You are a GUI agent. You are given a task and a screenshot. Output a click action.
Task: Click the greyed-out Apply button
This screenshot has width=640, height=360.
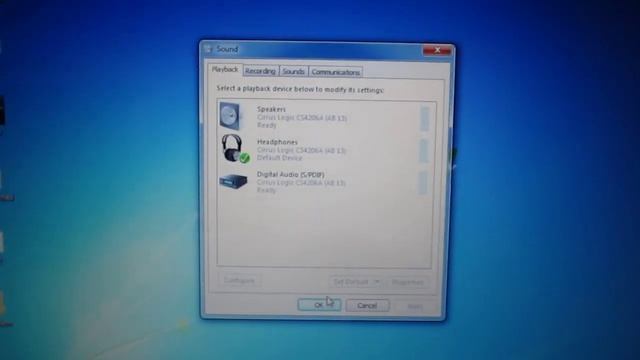(415, 306)
